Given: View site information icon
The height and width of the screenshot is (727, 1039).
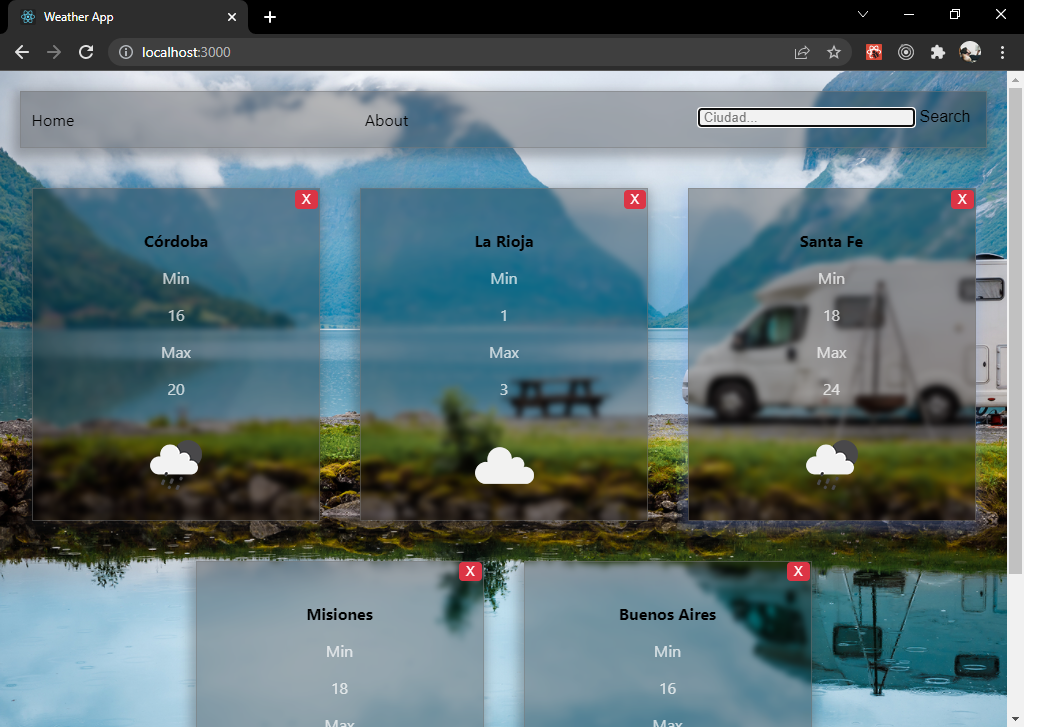Looking at the screenshot, I should [126, 52].
